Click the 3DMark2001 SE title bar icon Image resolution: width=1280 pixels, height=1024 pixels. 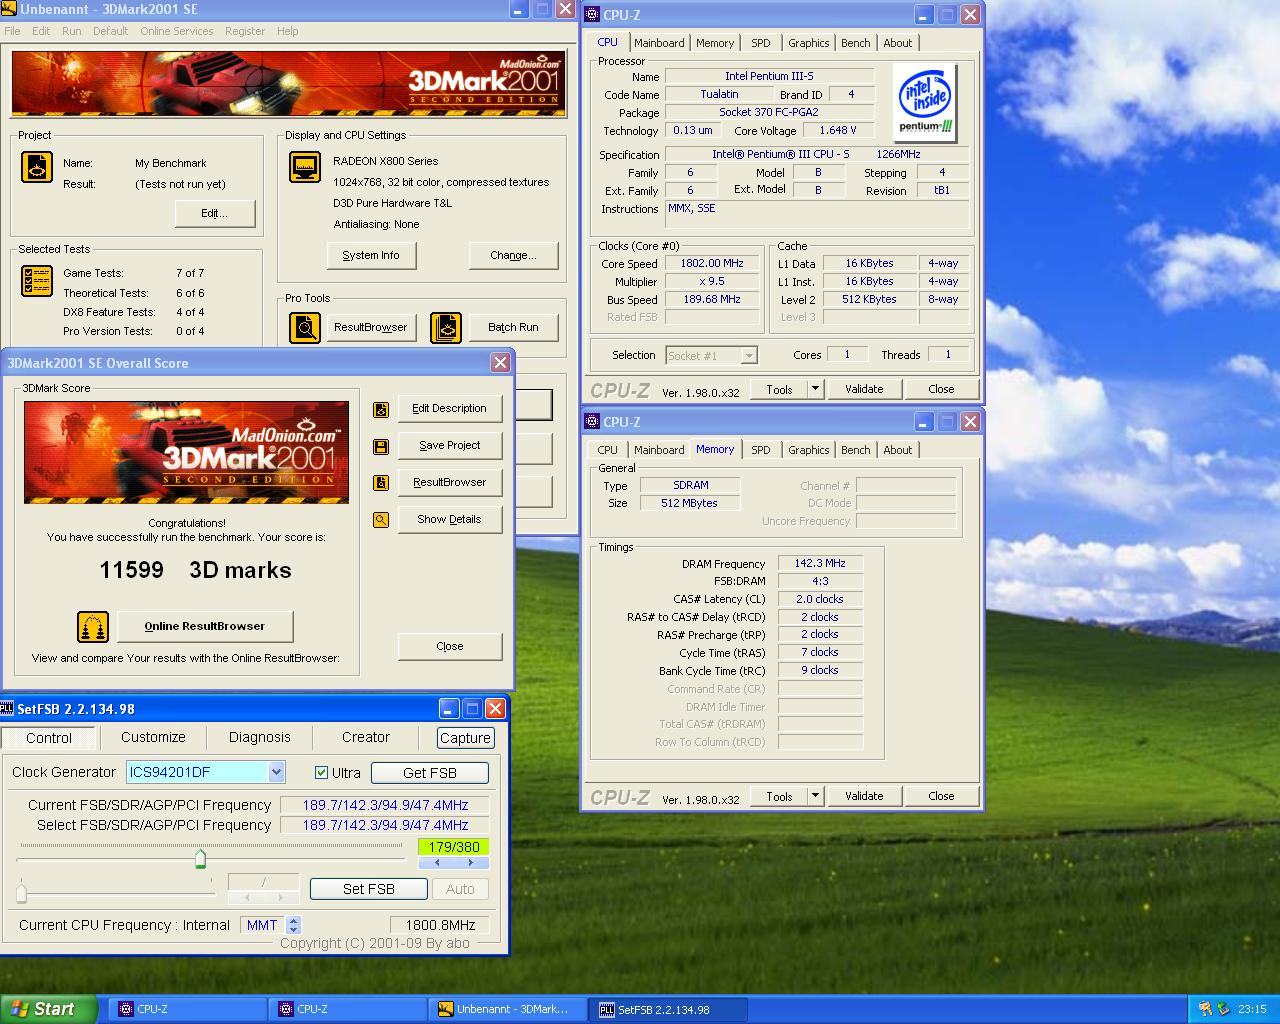9,9
